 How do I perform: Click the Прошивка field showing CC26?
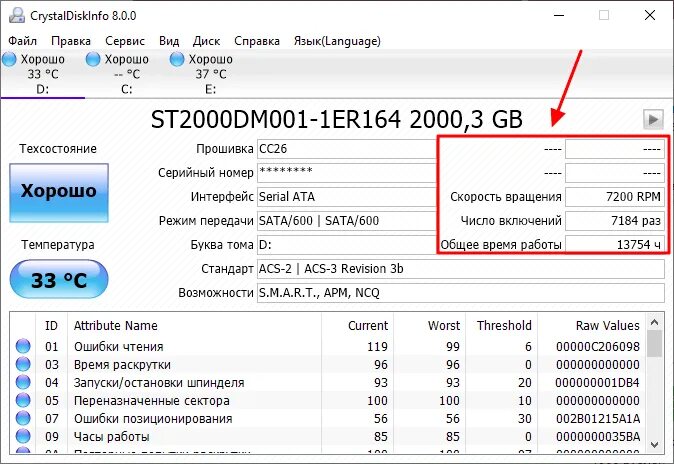click(x=346, y=149)
